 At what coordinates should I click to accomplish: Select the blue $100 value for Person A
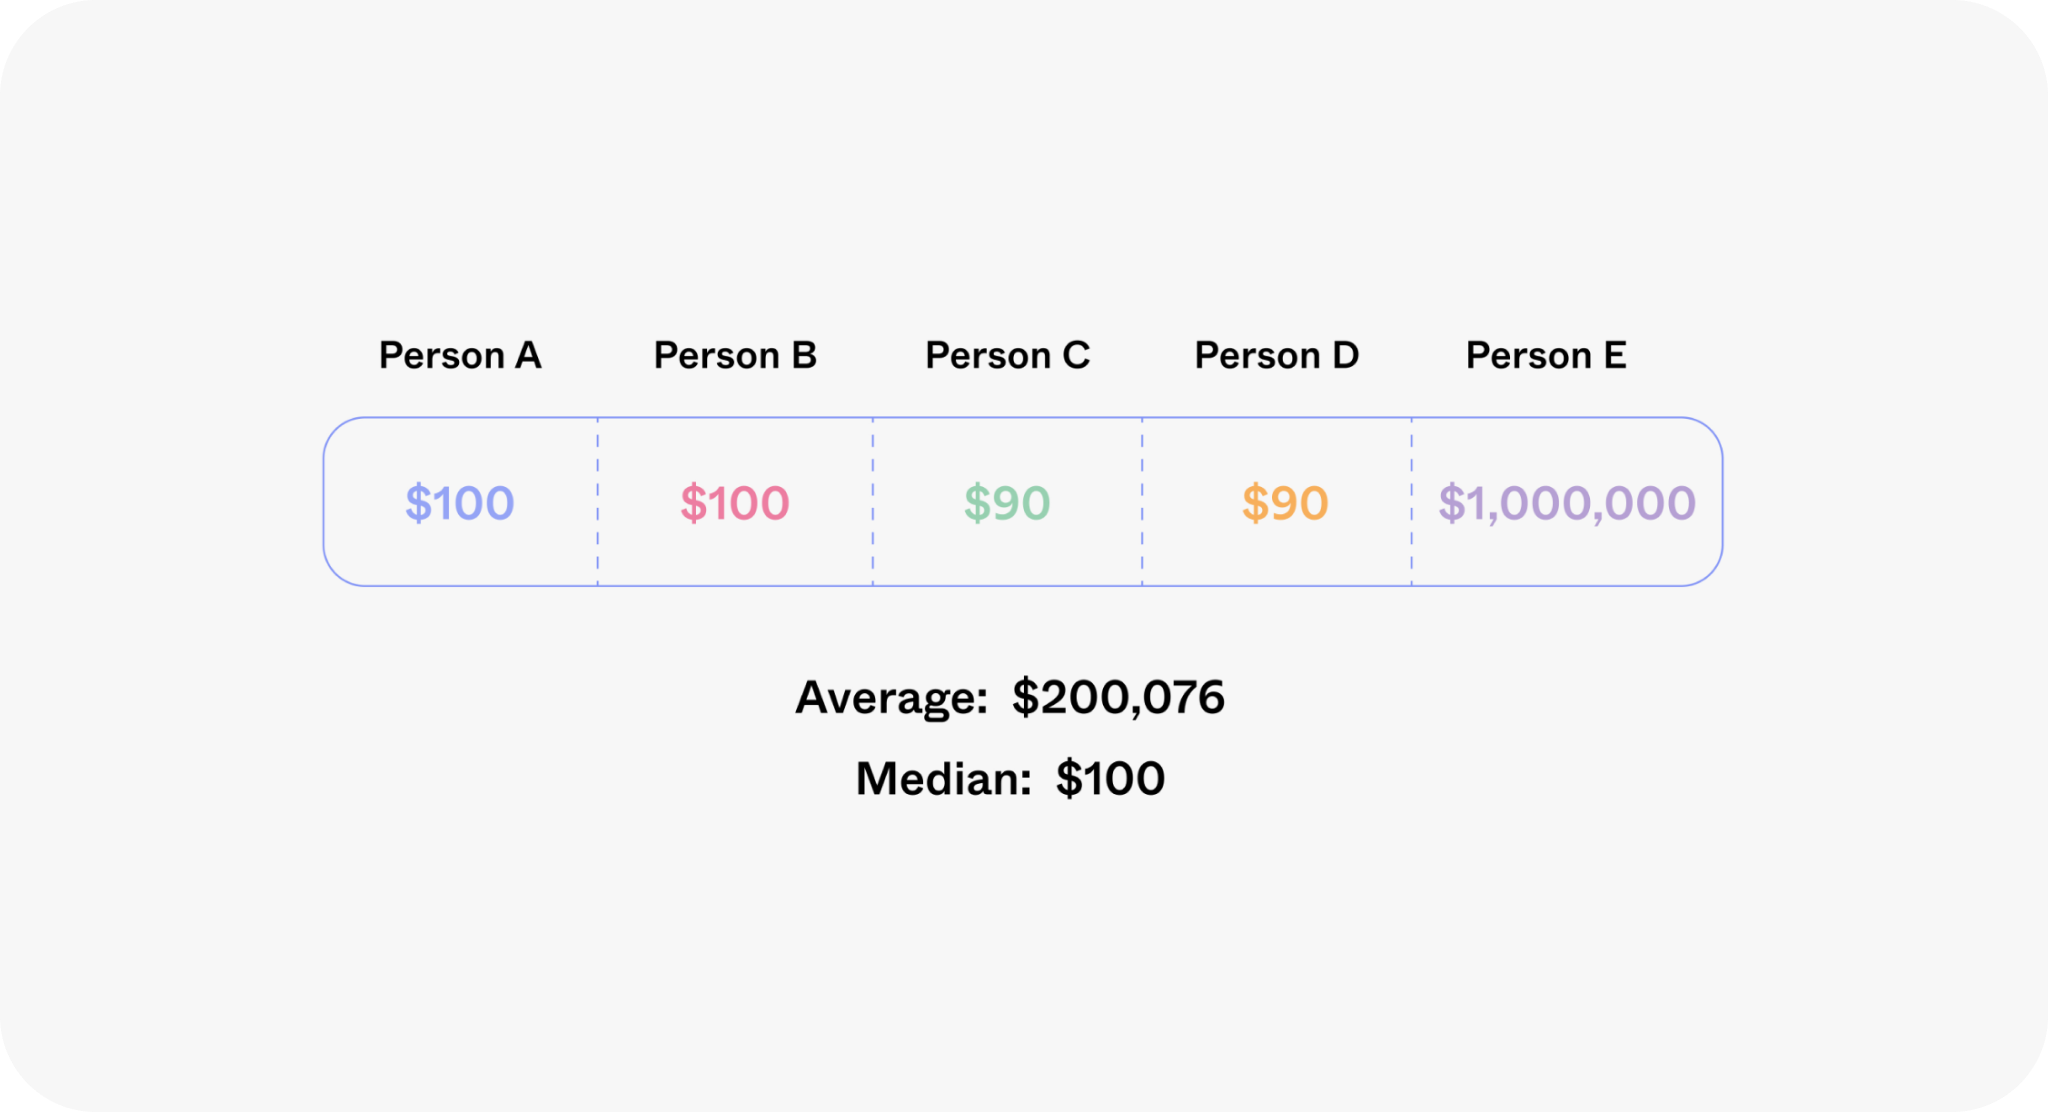(460, 502)
